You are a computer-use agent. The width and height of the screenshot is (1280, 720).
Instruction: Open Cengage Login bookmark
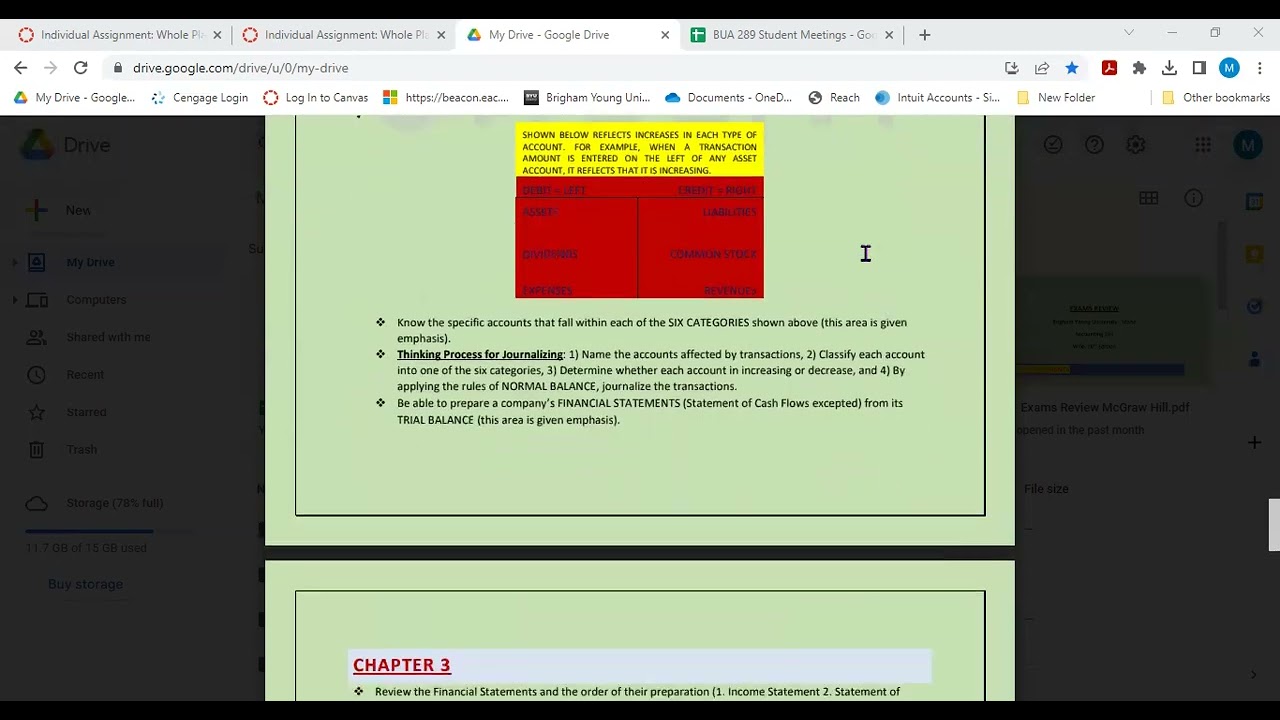coord(199,98)
